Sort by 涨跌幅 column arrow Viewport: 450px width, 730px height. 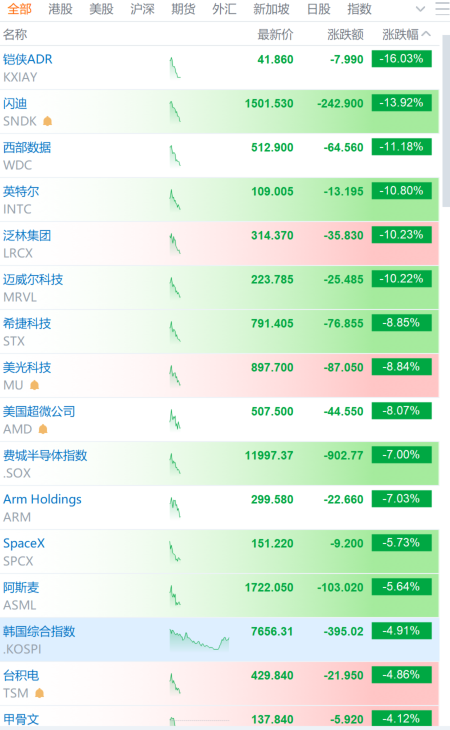[426, 34]
